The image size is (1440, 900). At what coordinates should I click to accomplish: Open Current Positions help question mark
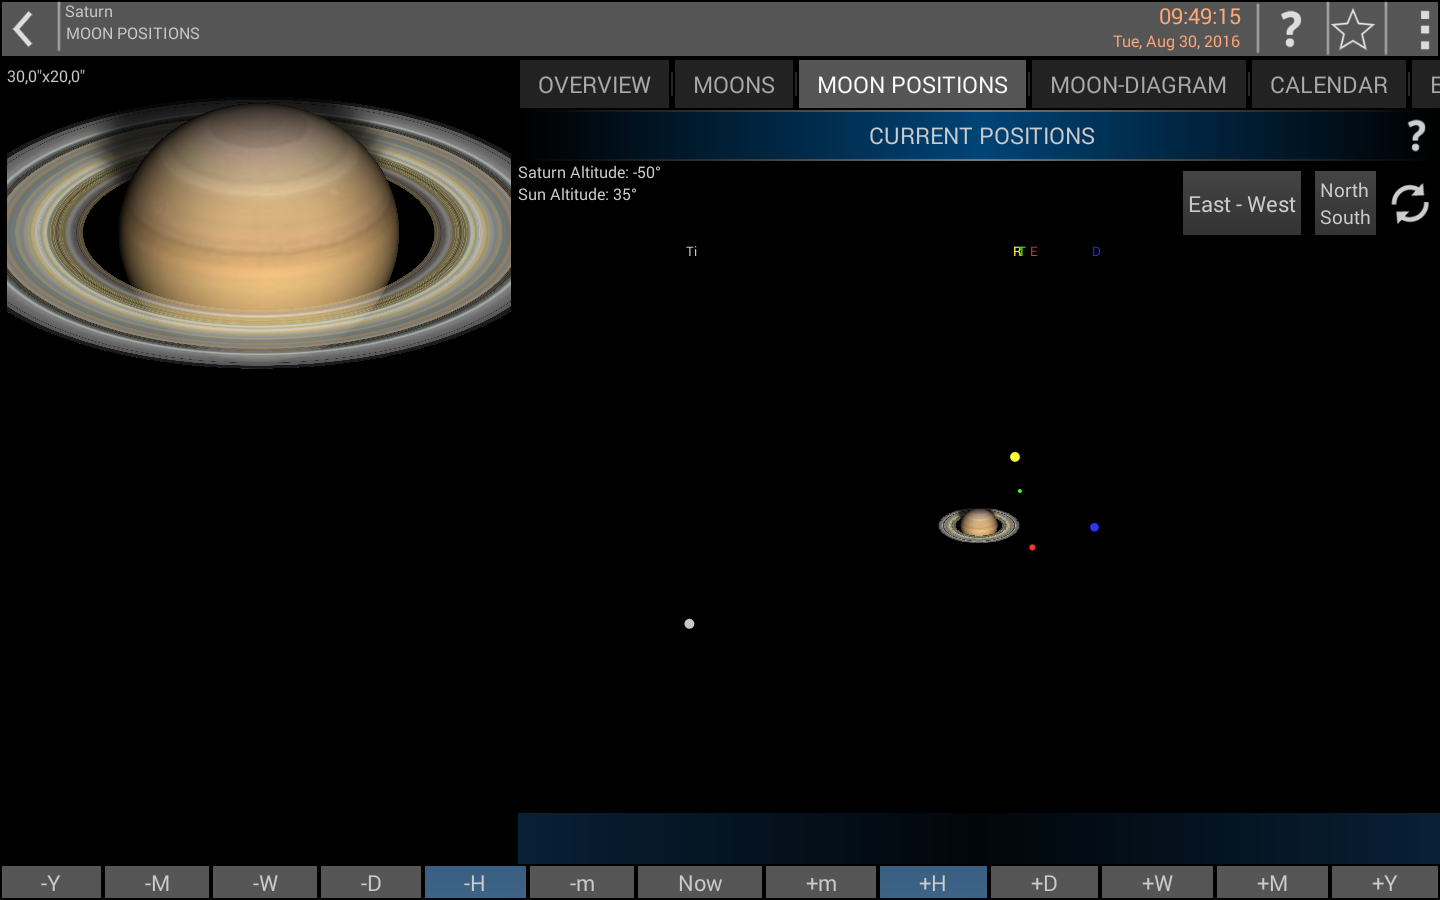click(x=1416, y=136)
